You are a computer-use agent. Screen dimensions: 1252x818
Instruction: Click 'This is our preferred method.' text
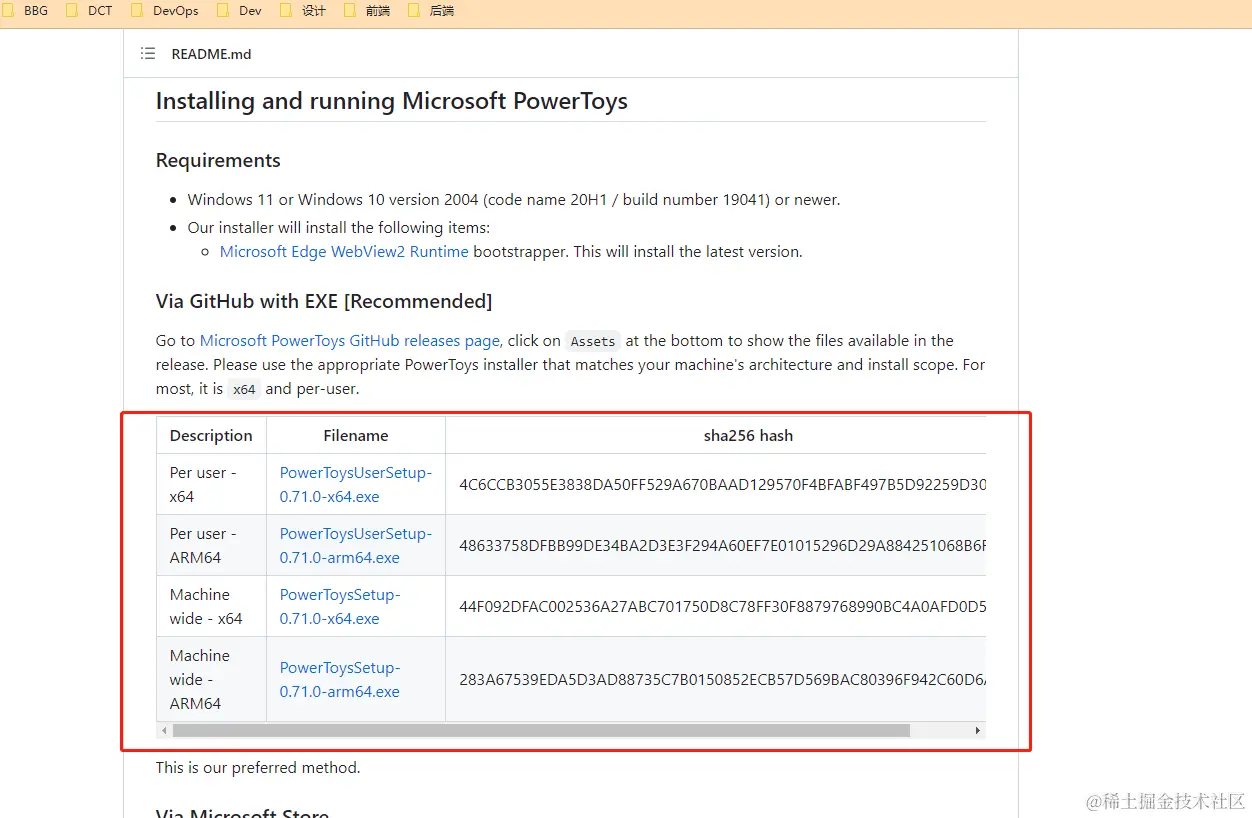258,768
